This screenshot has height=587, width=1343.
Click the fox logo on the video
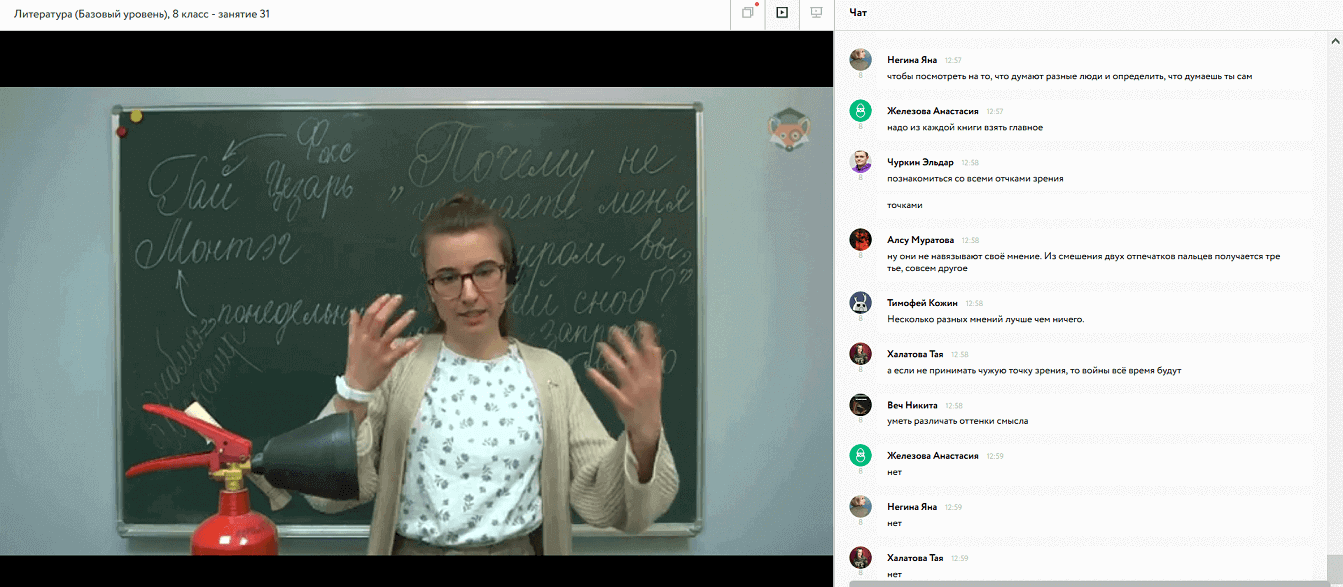[788, 129]
